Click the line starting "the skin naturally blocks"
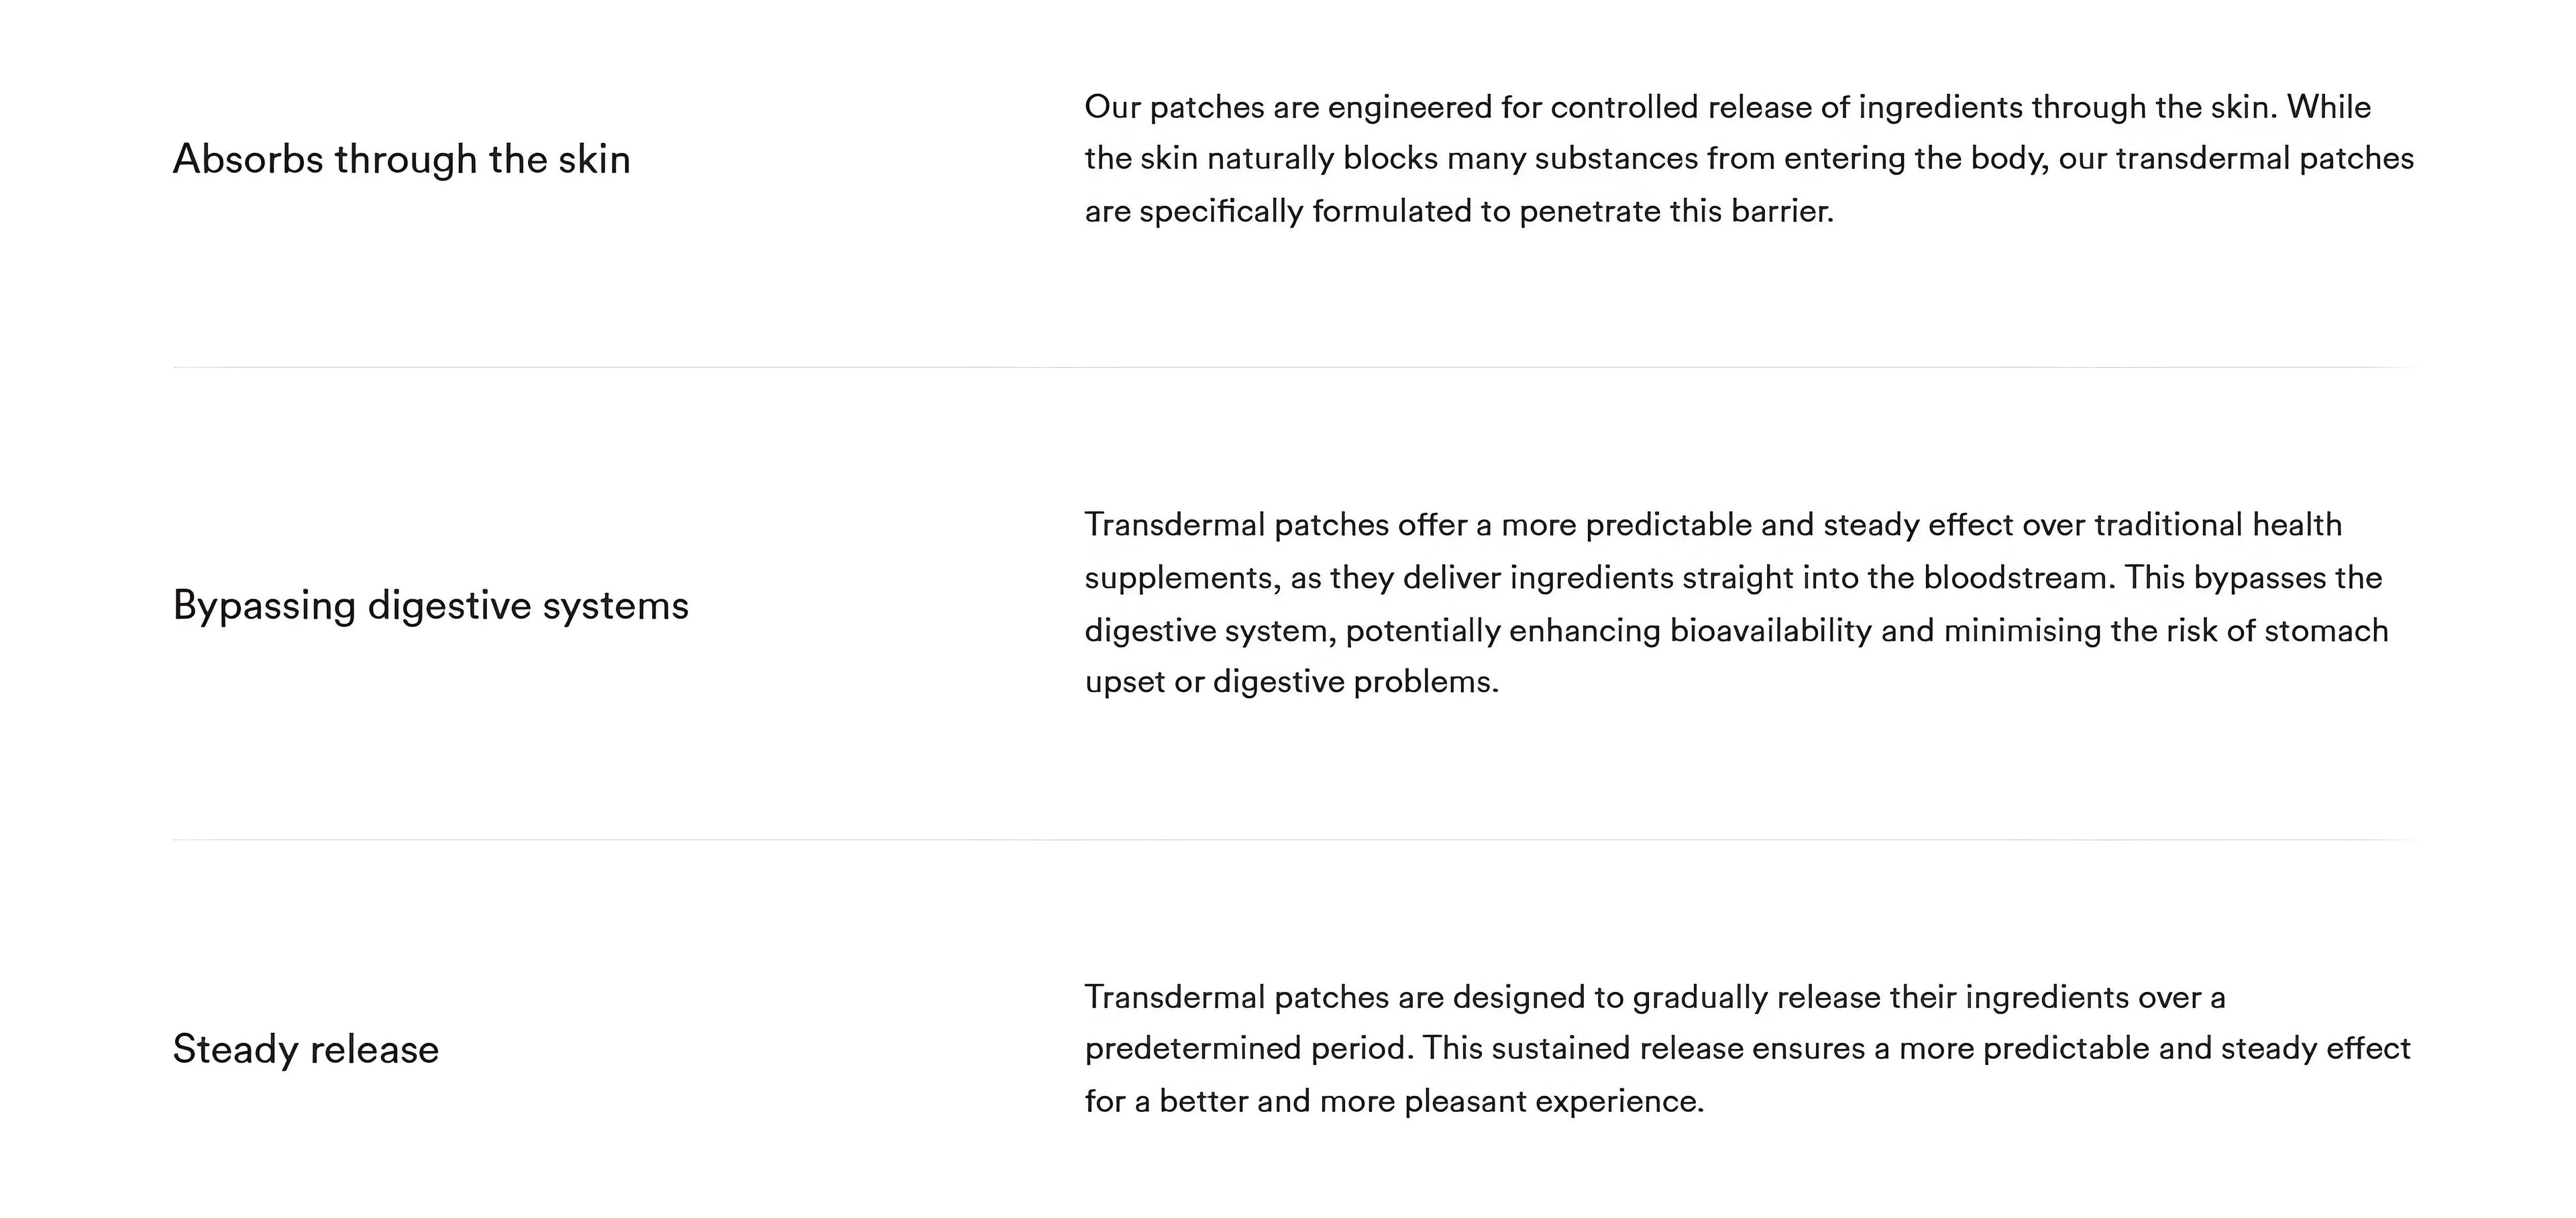2576x1218 pixels. [1749, 159]
